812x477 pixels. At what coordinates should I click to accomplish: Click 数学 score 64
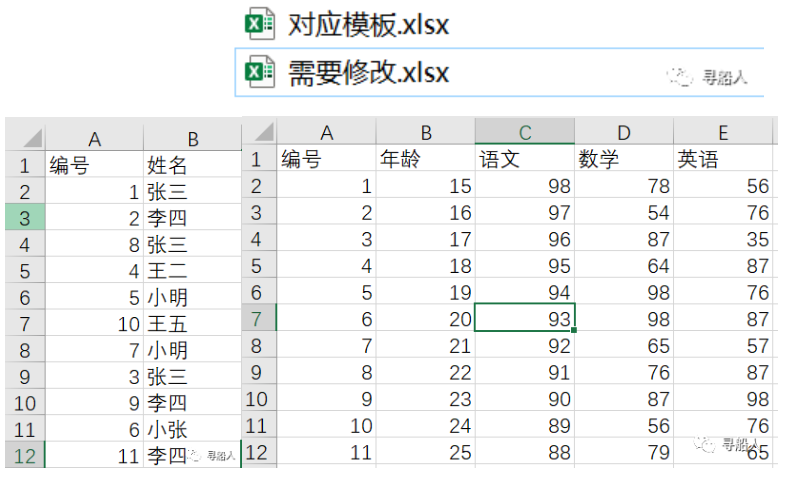pyautogui.click(x=624, y=265)
